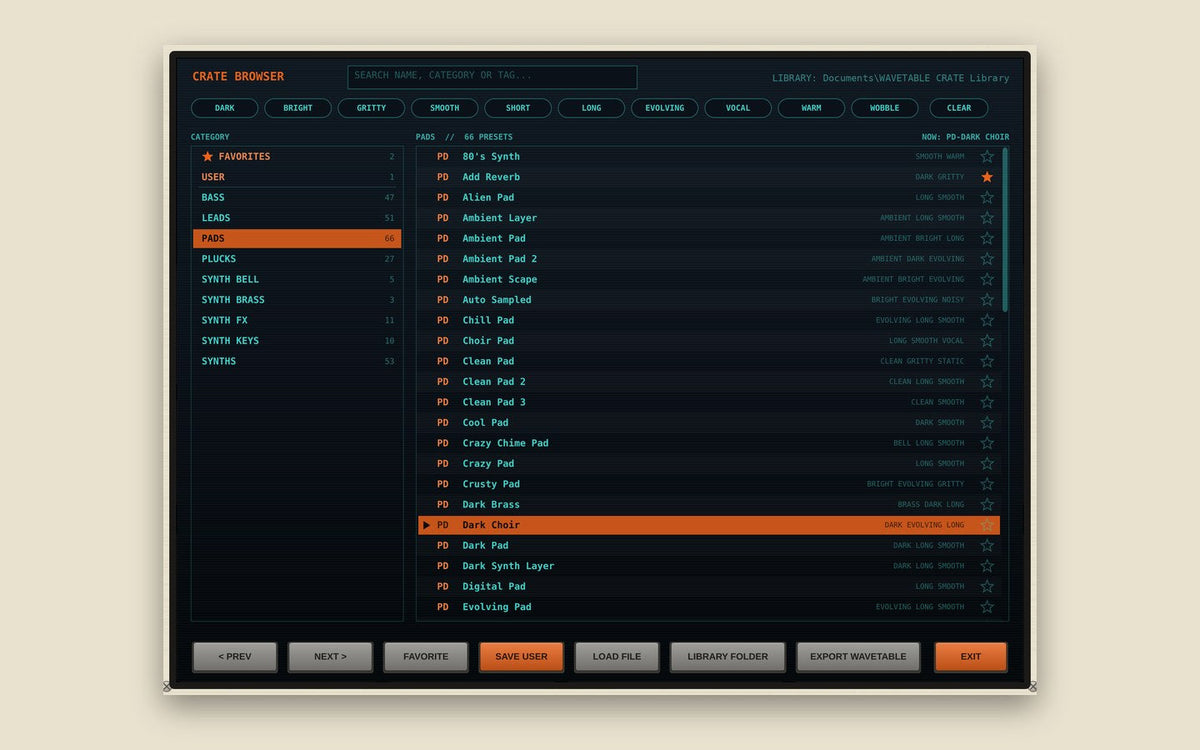The height and width of the screenshot is (750, 1200).
Task: Star the Ambient Layer preset
Action: point(987,218)
